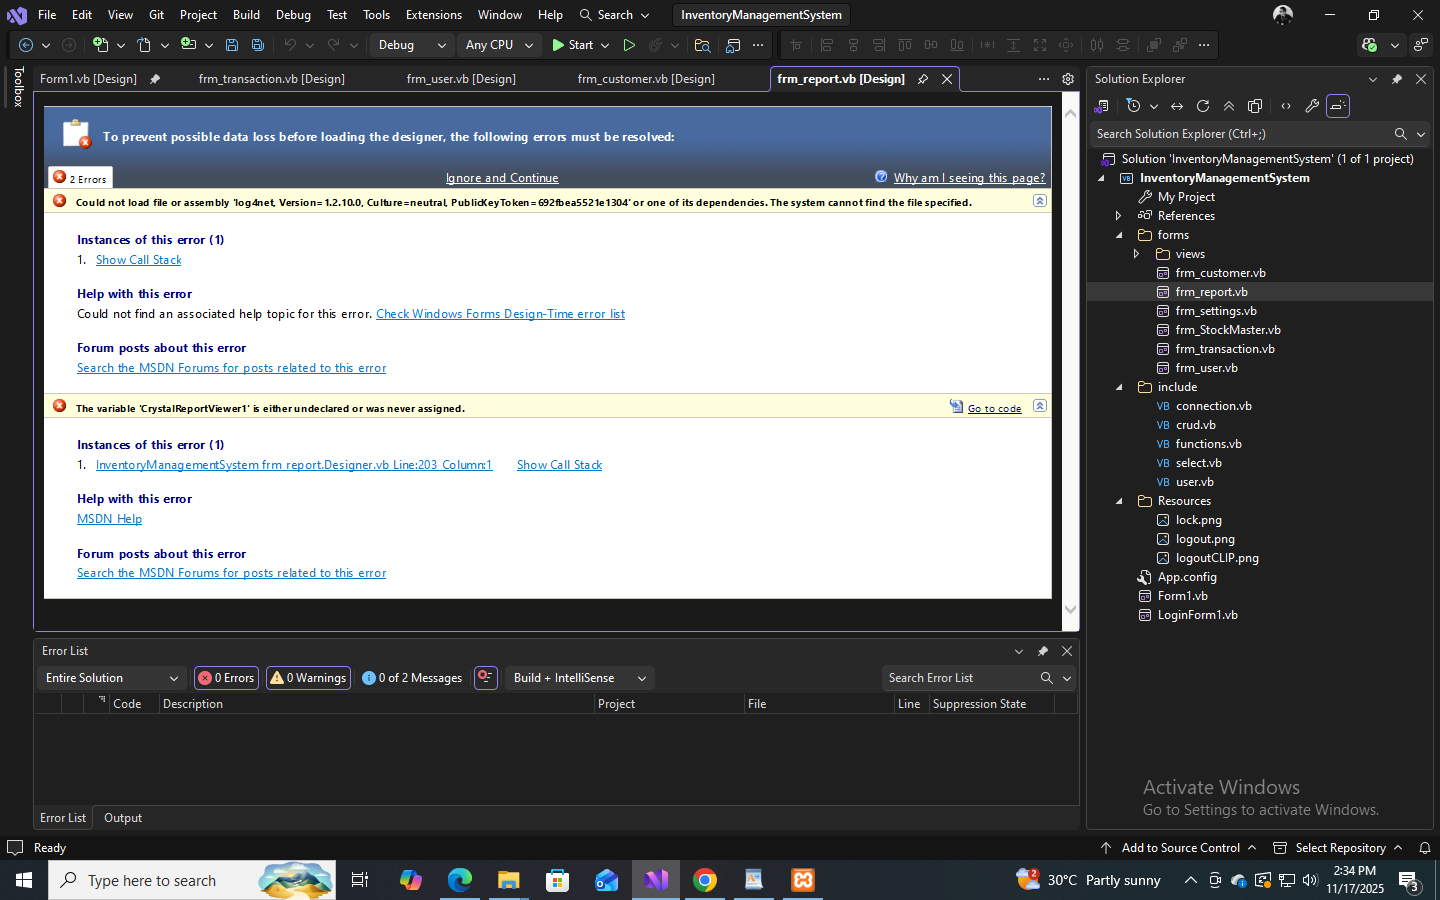The height and width of the screenshot is (900, 1440).
Task: Toggle the 0 Warnings filter button
Action: pyautogui.click(x=308, y=678)
